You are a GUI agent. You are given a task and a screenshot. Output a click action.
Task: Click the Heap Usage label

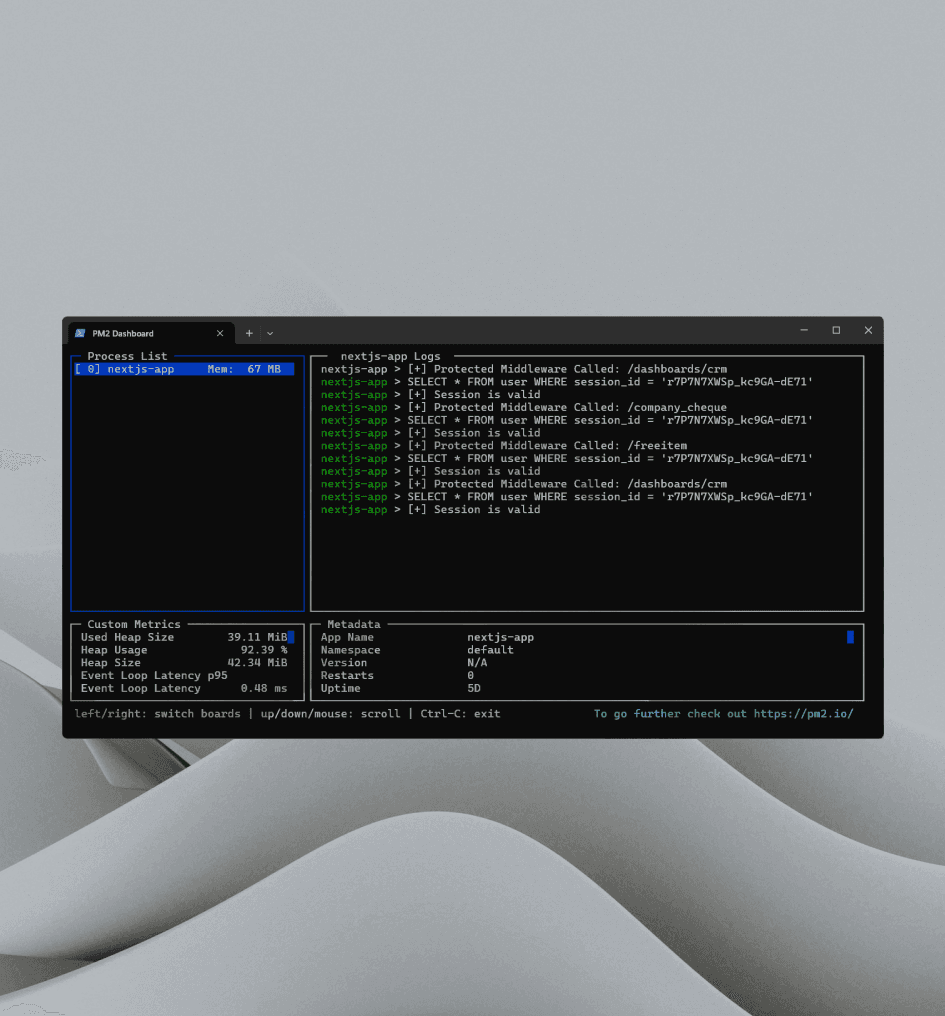[114, 650]
